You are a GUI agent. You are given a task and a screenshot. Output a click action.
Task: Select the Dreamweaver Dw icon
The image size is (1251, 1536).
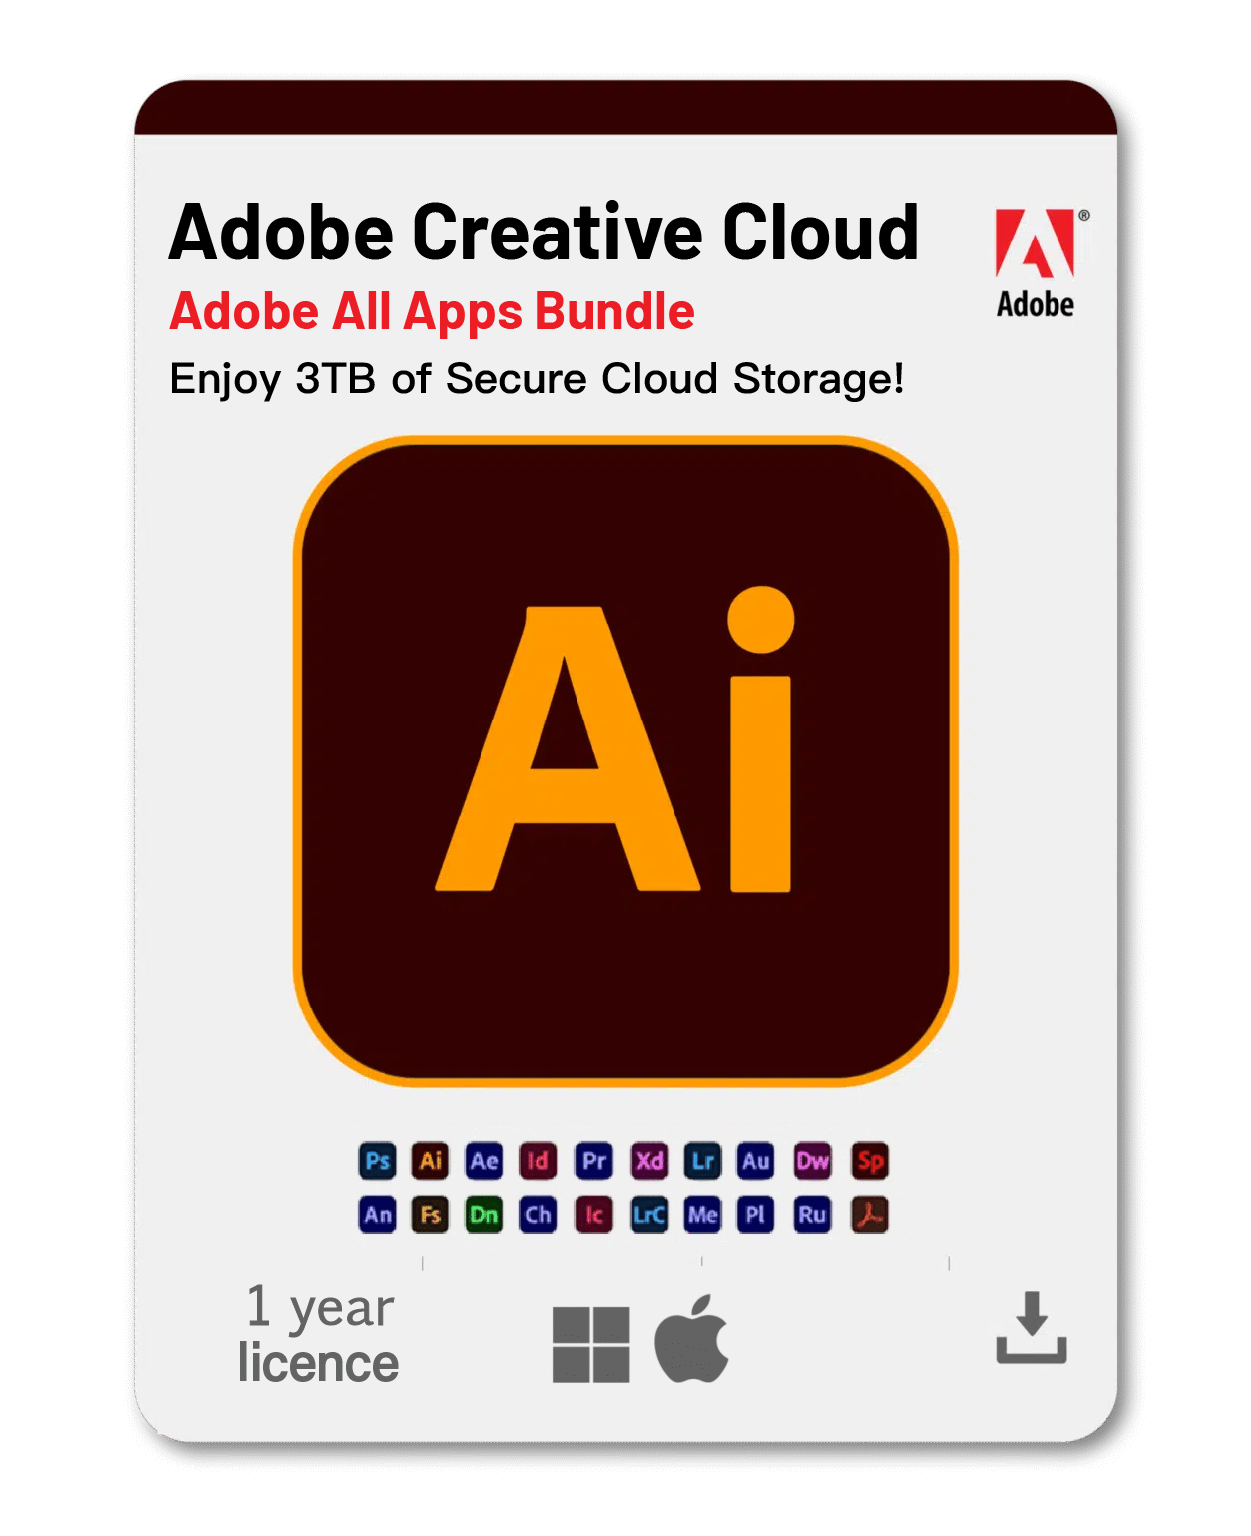(x=813, y=1161)
